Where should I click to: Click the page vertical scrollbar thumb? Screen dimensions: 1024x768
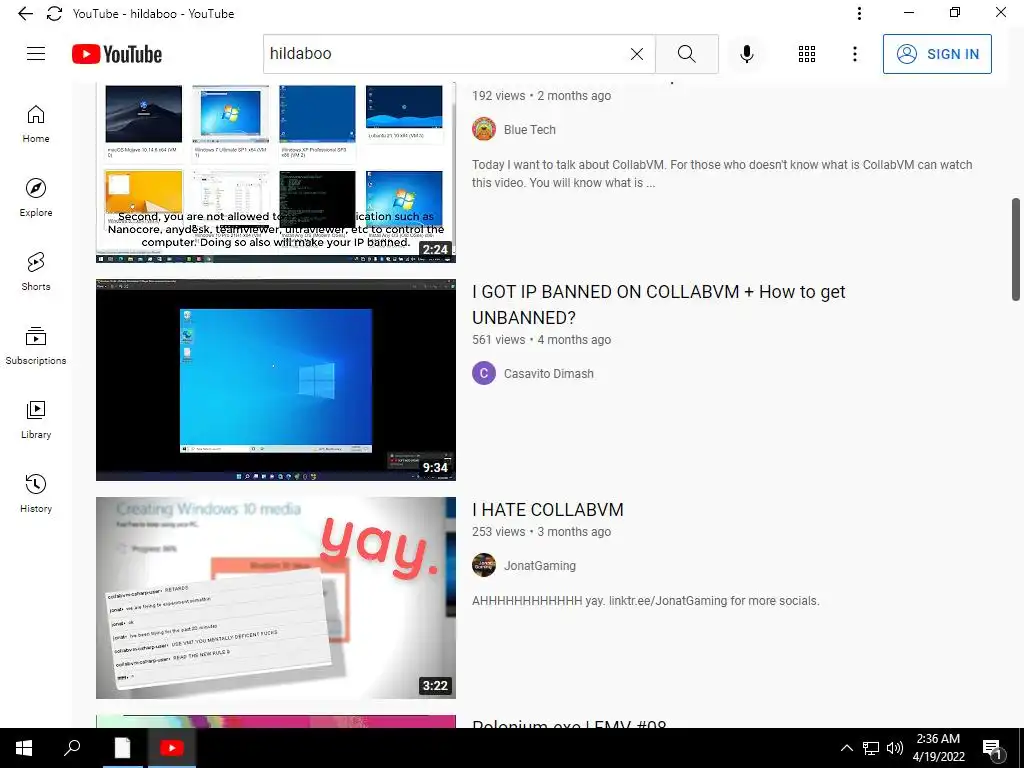coord(1017,249)
